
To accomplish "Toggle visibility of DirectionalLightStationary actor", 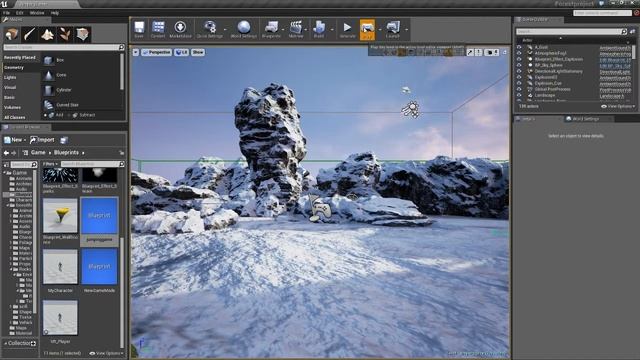I will click(519, 71).
